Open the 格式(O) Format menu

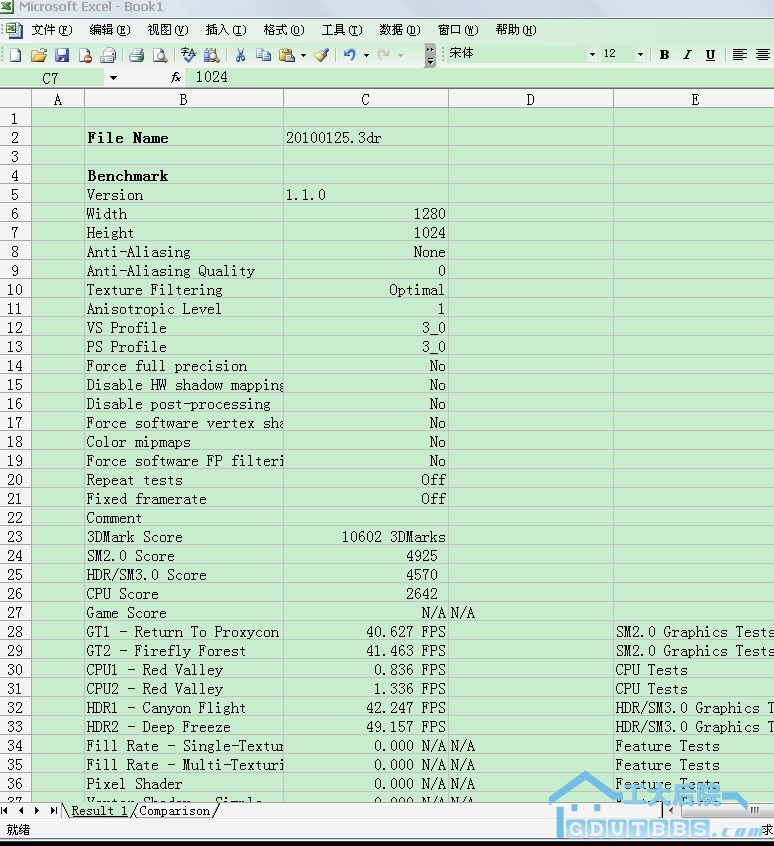click(283, 30)
